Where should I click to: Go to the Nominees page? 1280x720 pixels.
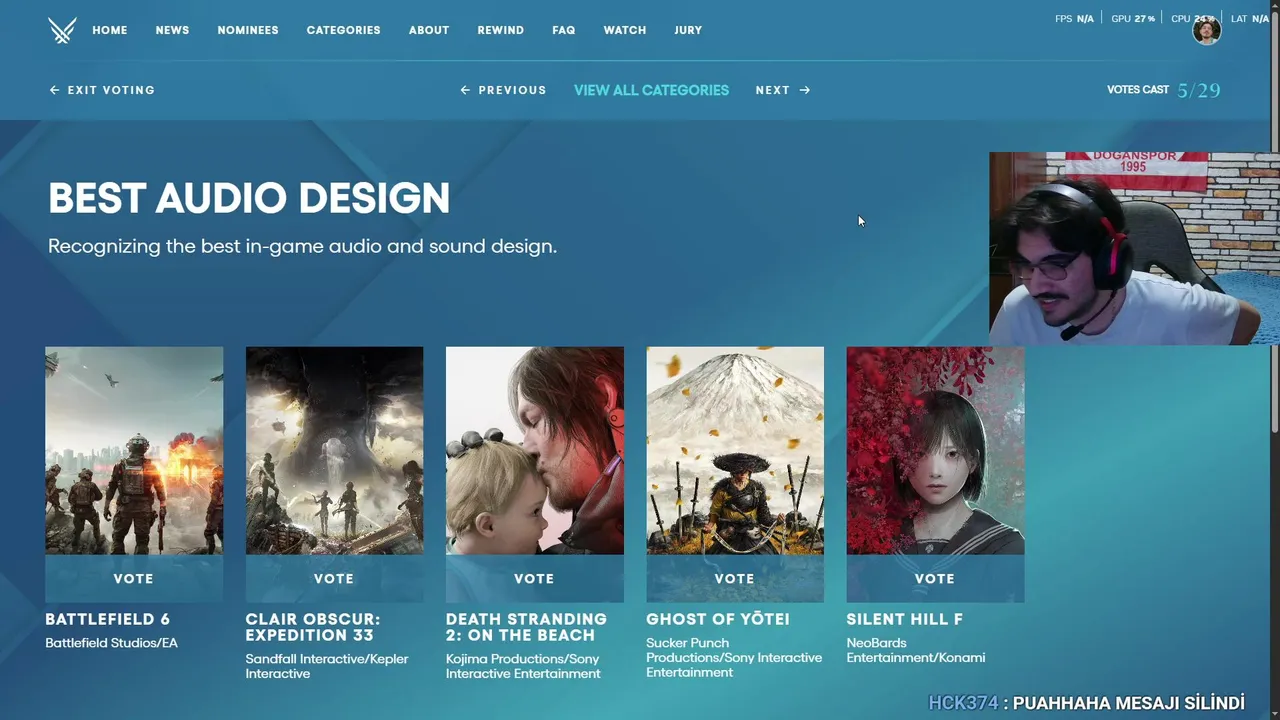click(x=248, y=30)
